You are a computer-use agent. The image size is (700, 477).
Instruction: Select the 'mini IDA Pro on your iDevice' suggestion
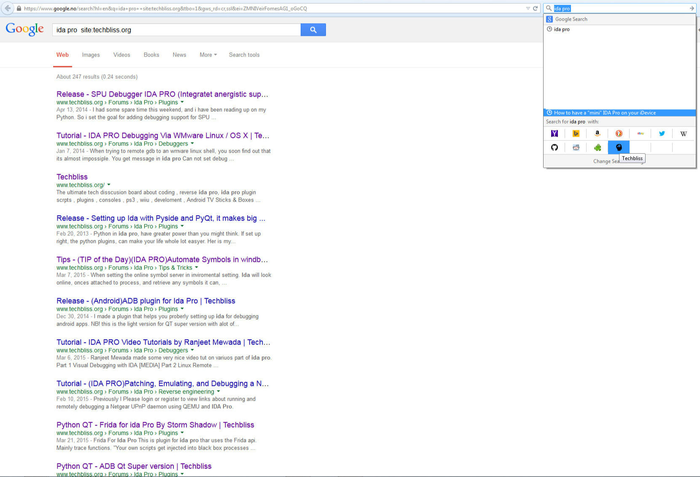619,113
